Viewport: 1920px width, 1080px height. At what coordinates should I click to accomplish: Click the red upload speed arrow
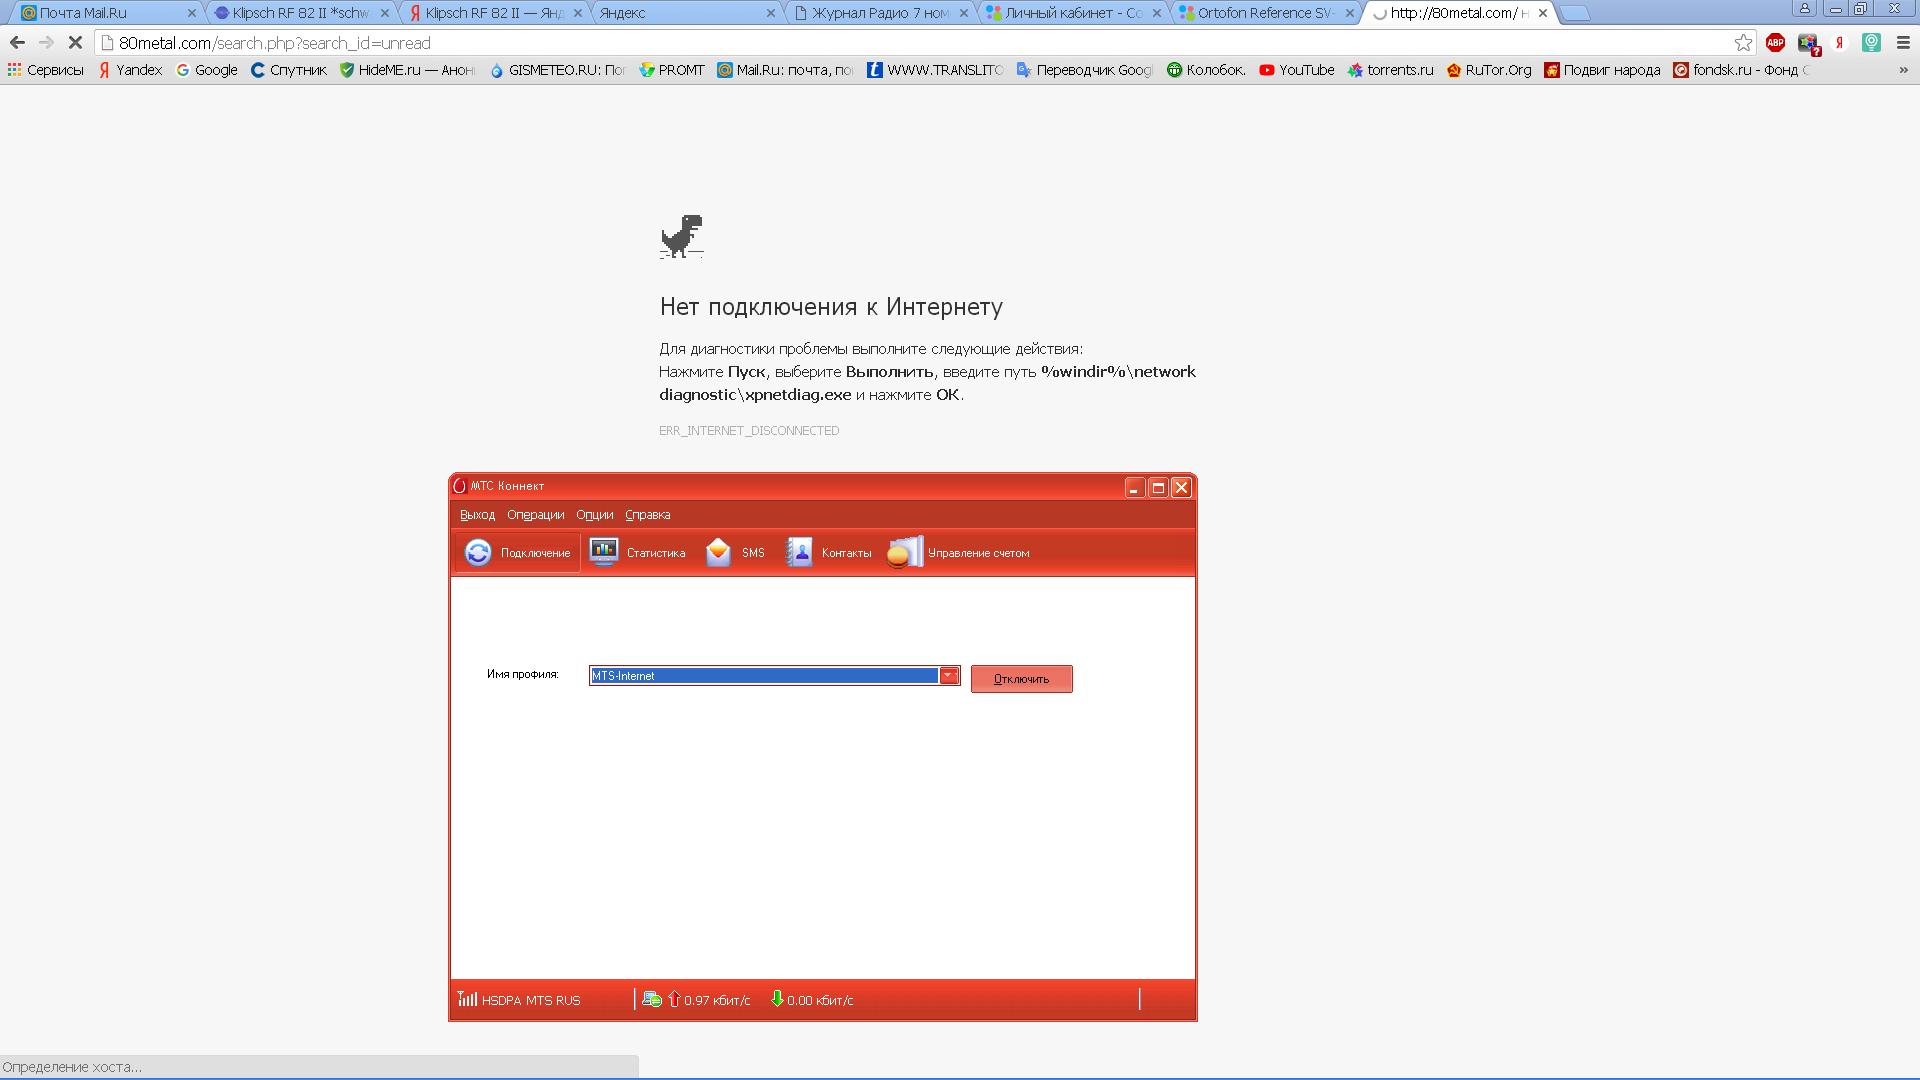[674, 999]
